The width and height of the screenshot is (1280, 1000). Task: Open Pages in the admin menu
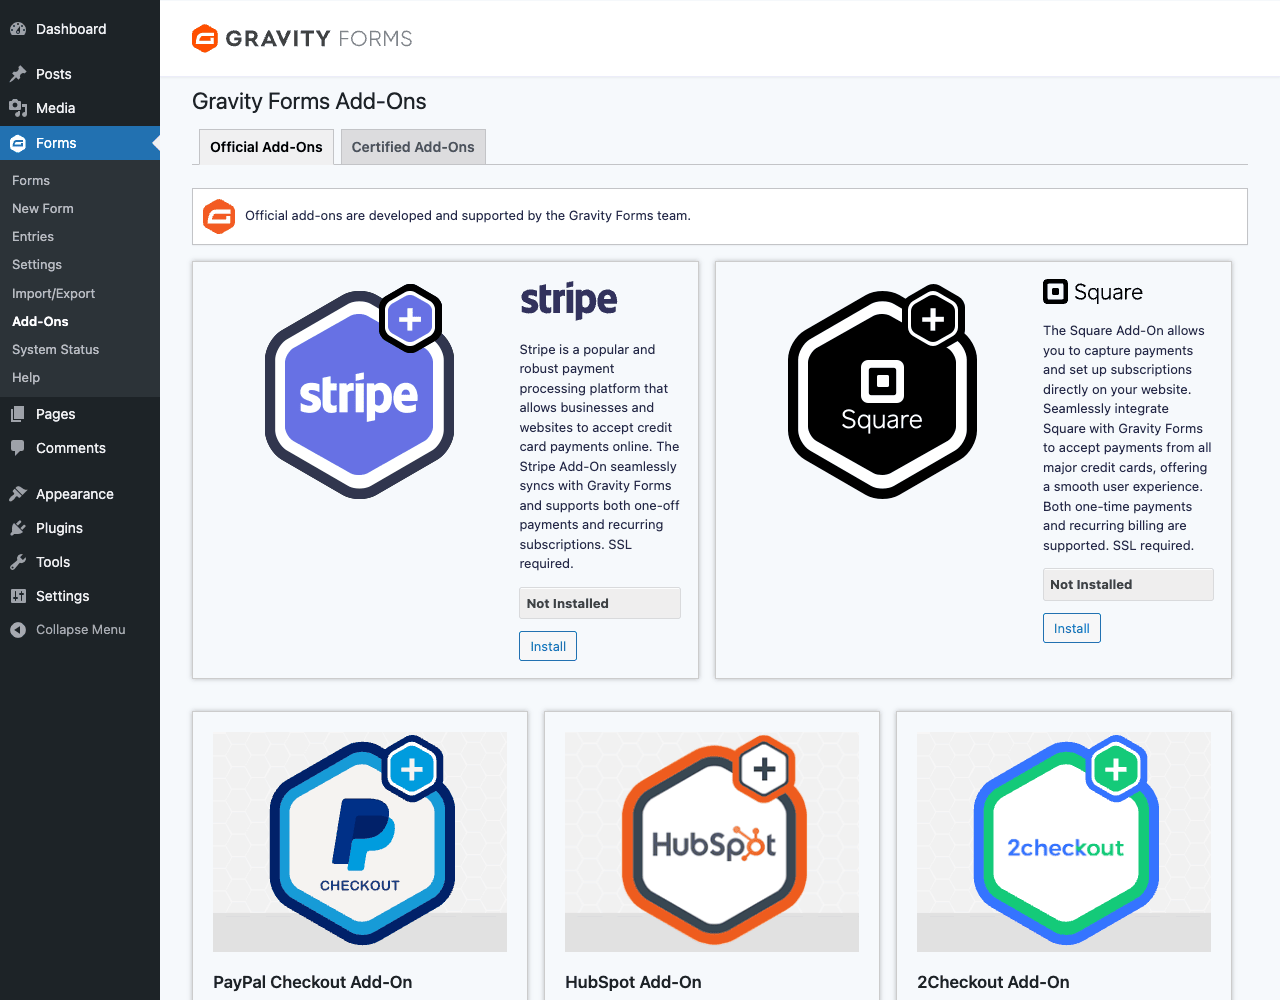tap(80, 414)
